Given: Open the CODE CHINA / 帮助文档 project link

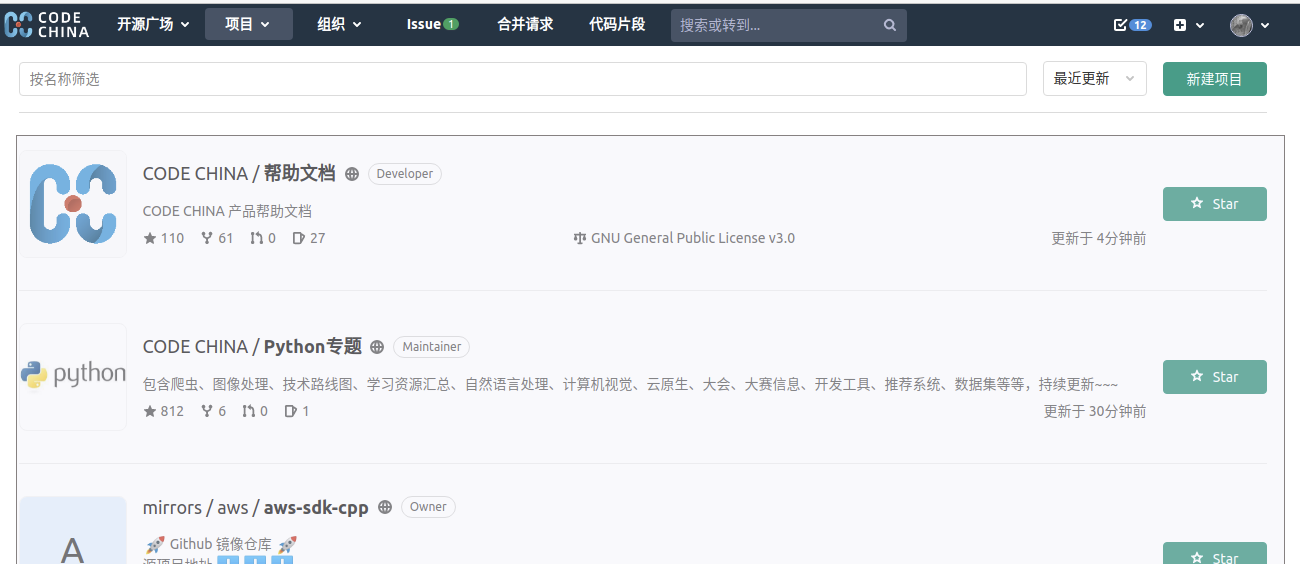Looking at the screenshot, I should pyautogui.click(x=239, y=173).
